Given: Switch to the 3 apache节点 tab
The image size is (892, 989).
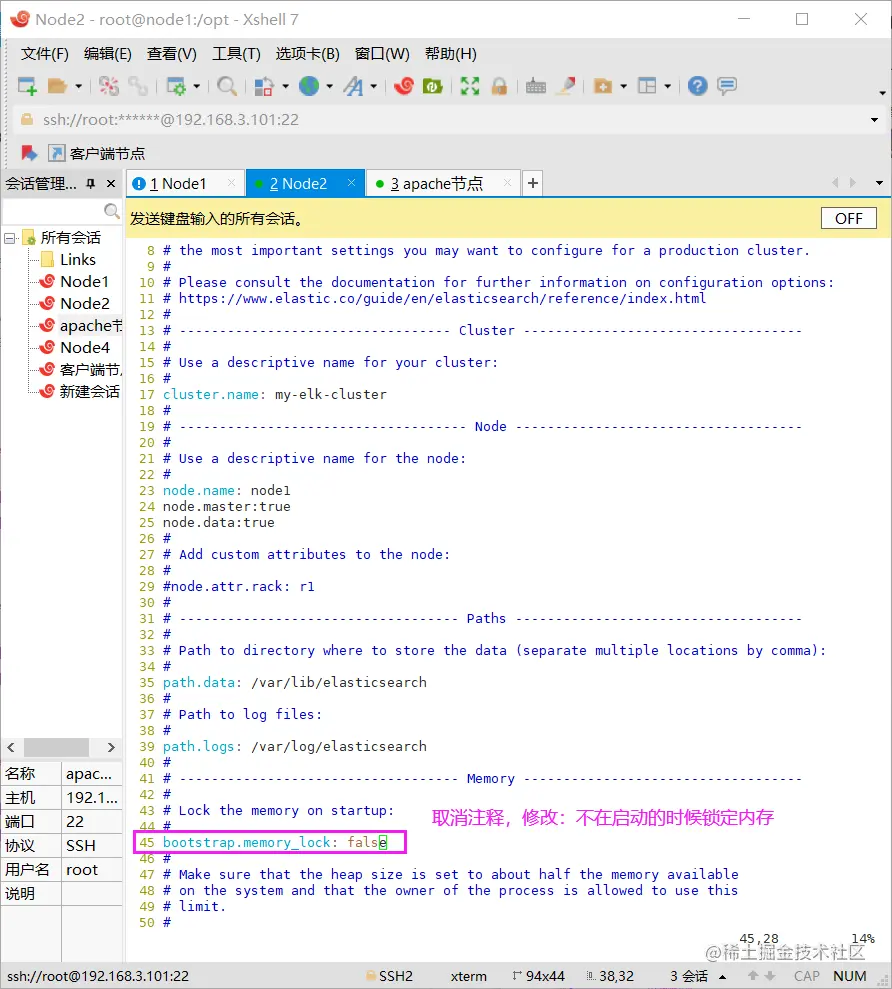Looking at the screenshot, I should coord(437,184).
